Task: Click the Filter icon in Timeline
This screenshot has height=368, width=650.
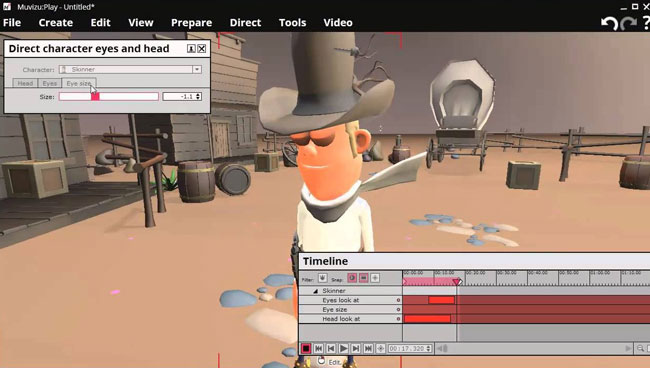Action: (x=322, y=278)
